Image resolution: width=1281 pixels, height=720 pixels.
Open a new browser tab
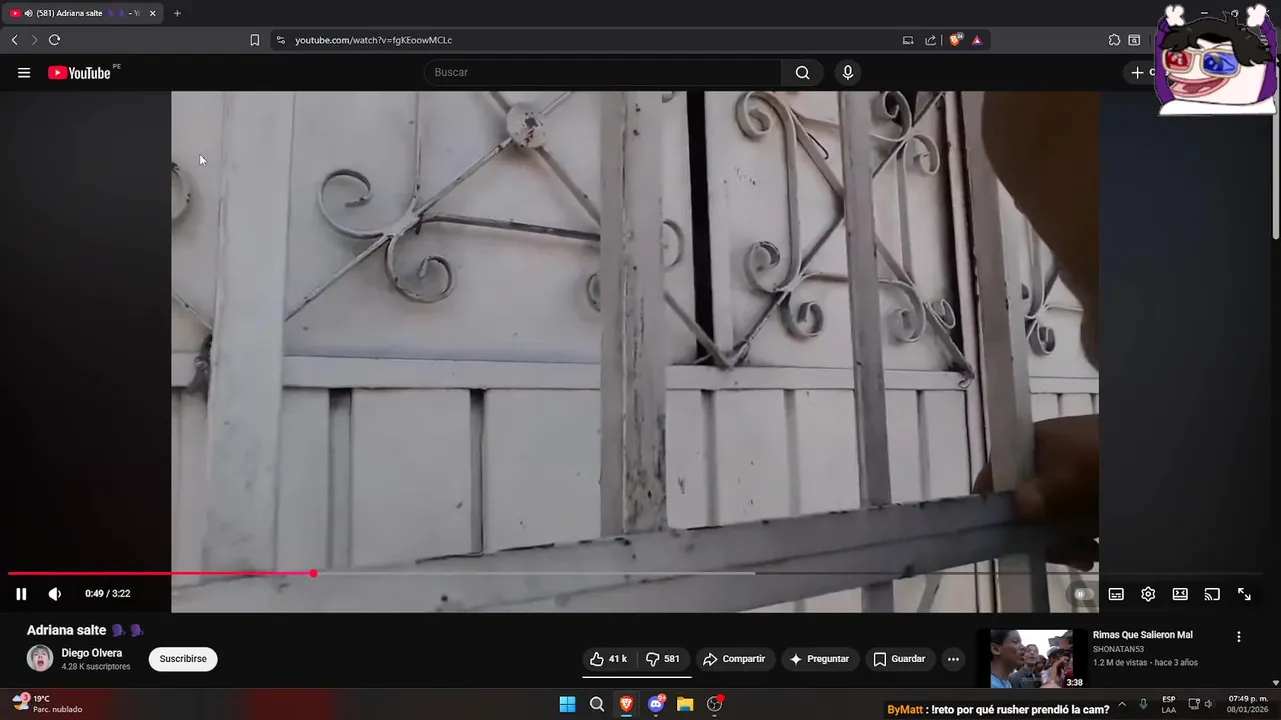point(177,13)
